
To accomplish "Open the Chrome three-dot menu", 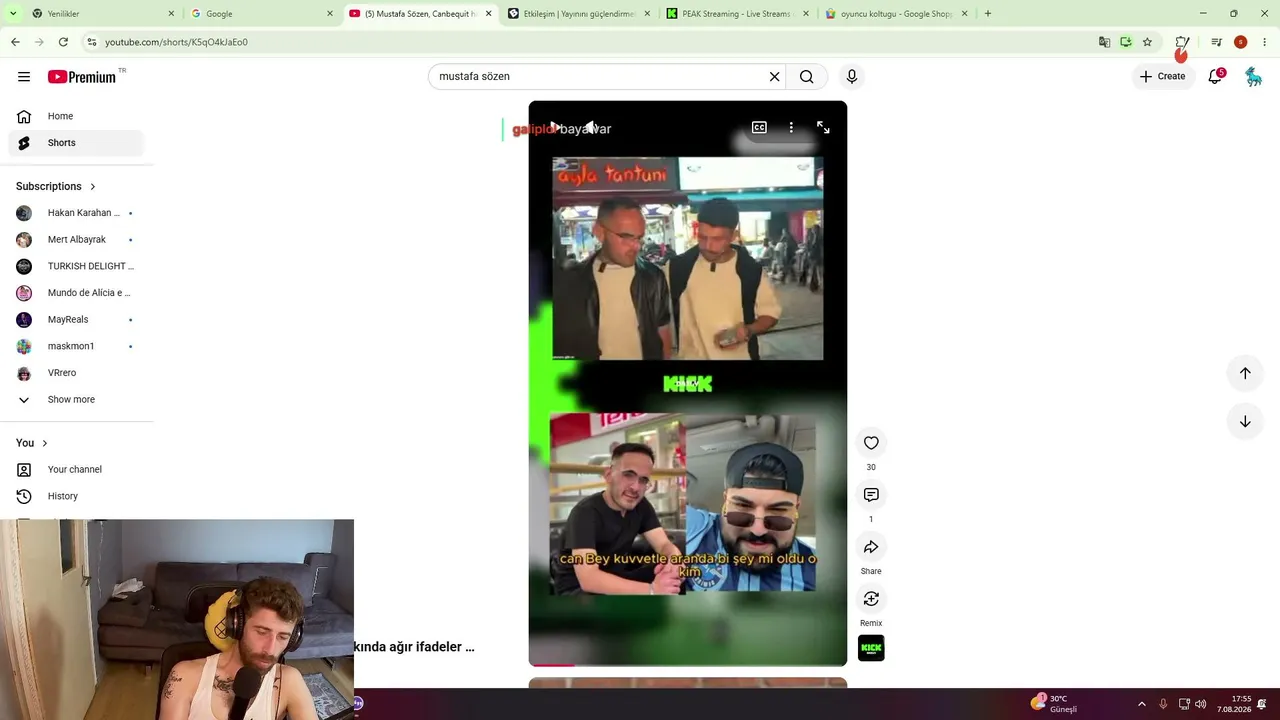I will (1265, 42).
